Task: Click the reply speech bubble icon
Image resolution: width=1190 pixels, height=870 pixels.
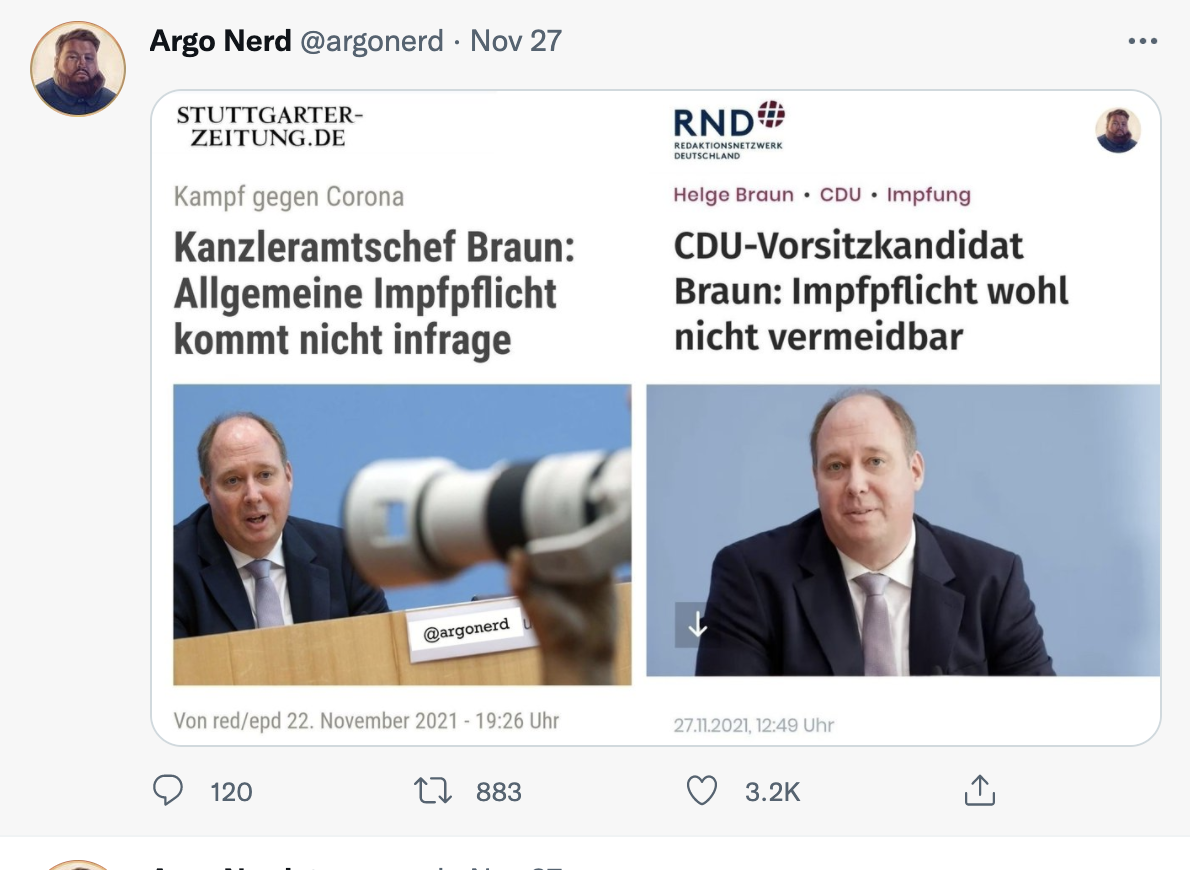Action: 167,791
